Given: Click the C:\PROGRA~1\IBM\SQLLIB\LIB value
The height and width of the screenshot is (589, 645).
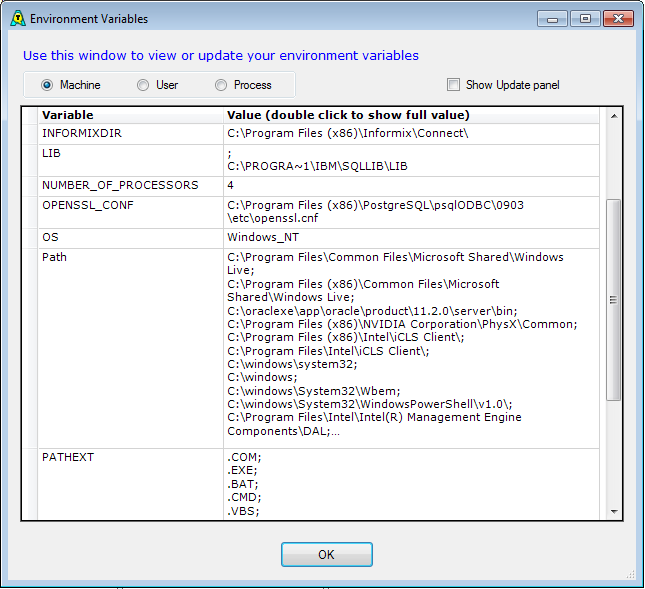Looking at the screenshot, I should coord(317,166).
